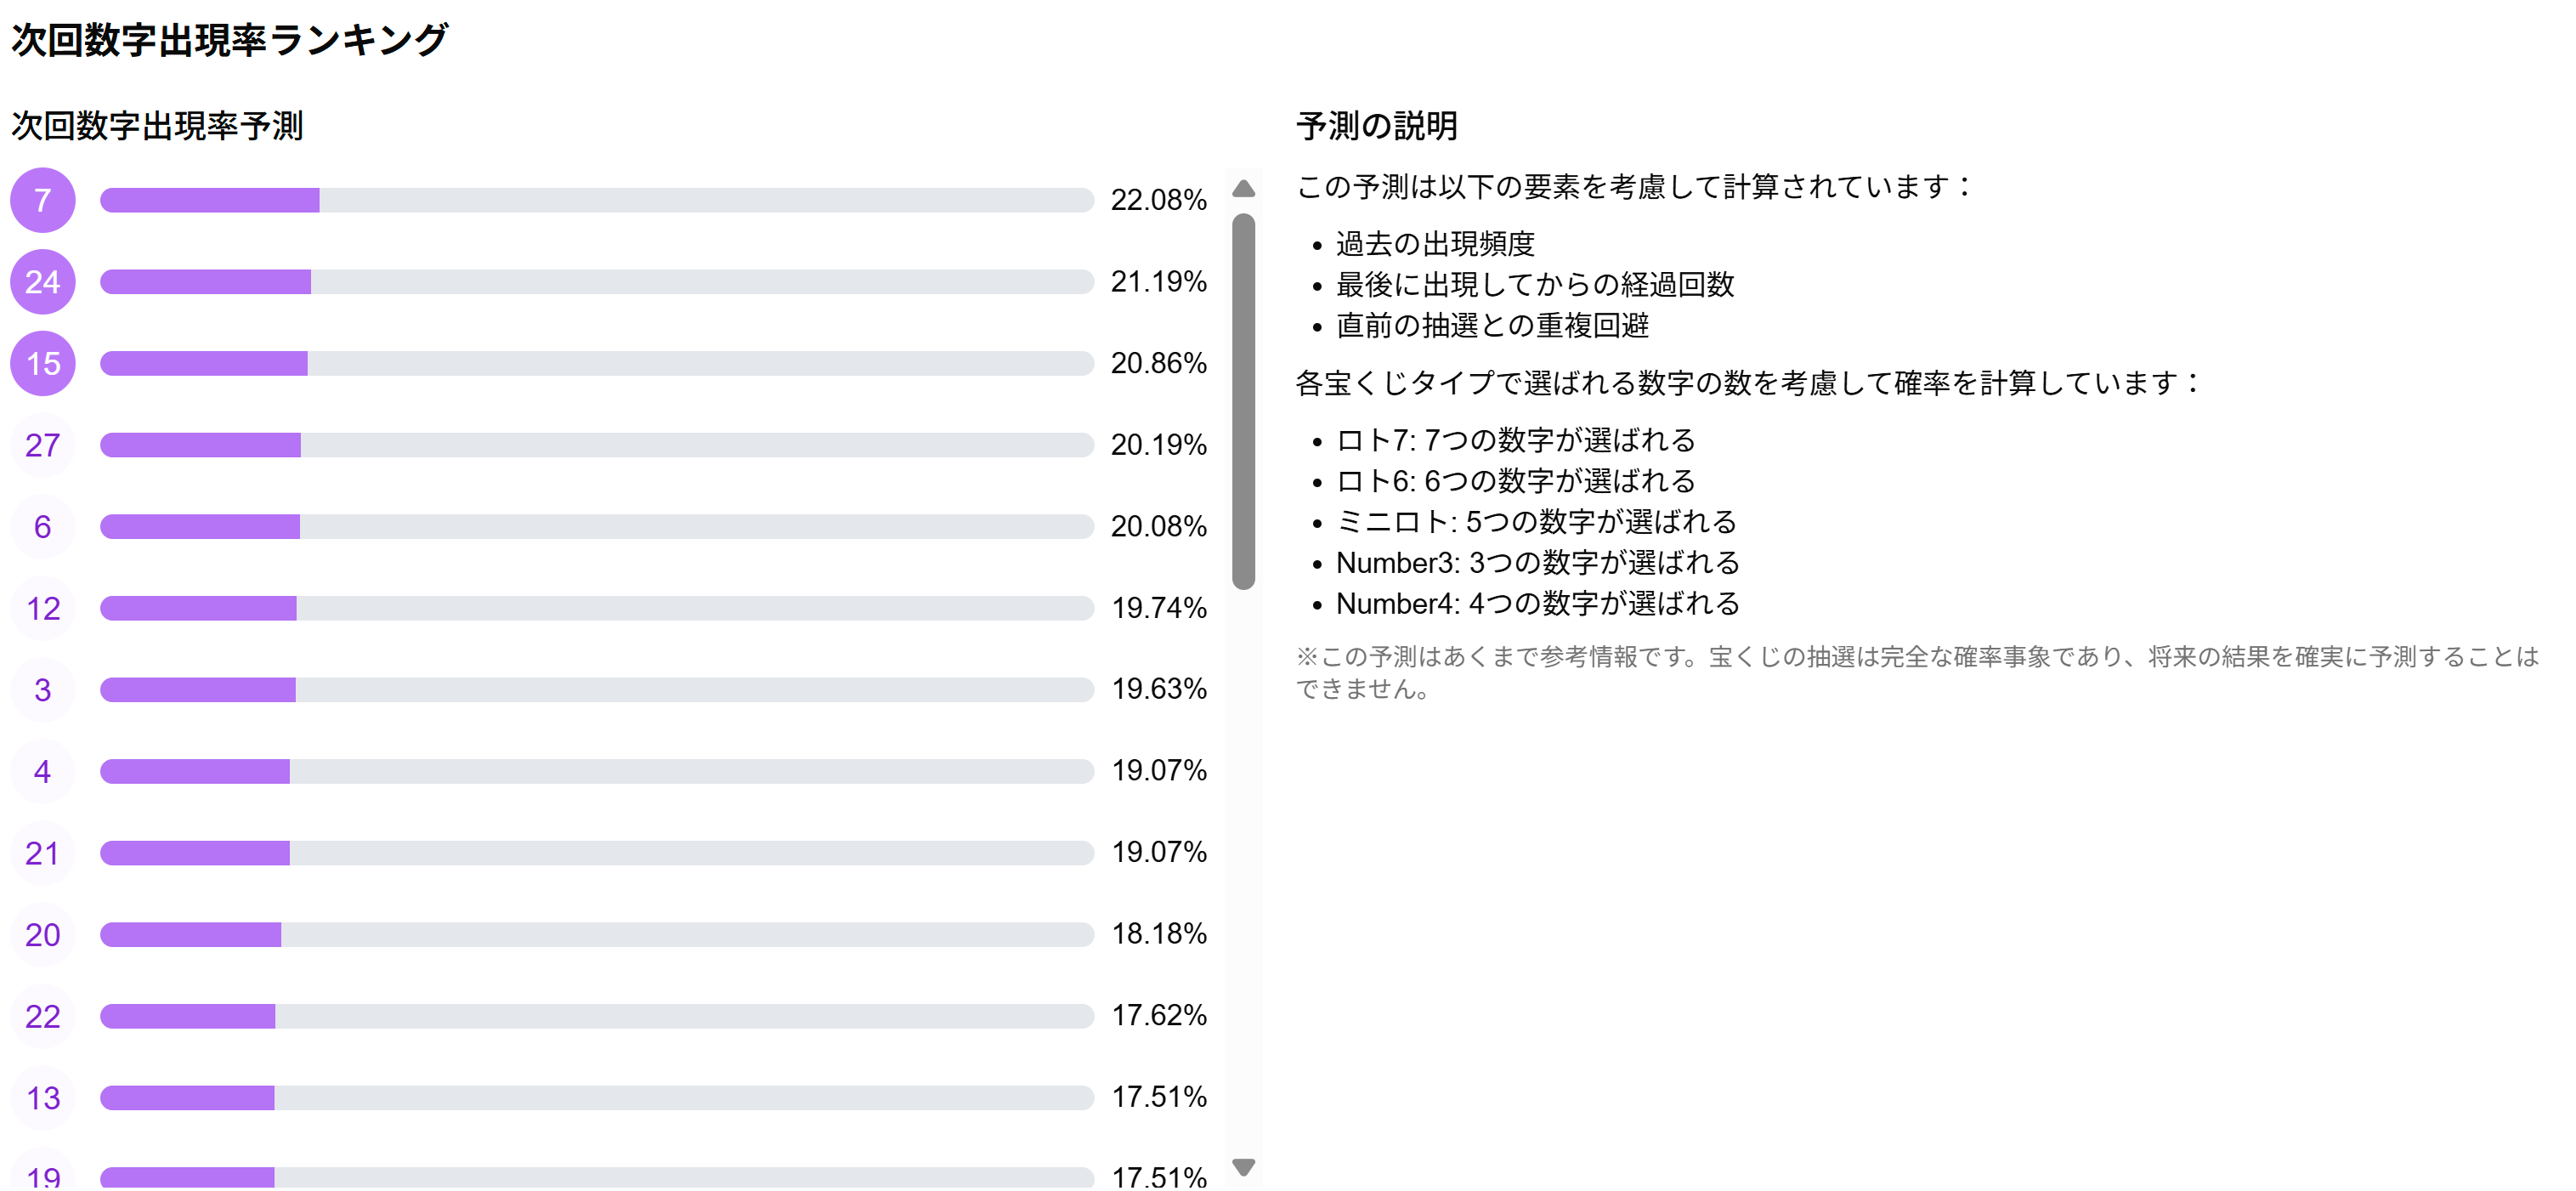The image size is (2576, 1191).
Task: Select the number 21 badge
Action: 42,853
